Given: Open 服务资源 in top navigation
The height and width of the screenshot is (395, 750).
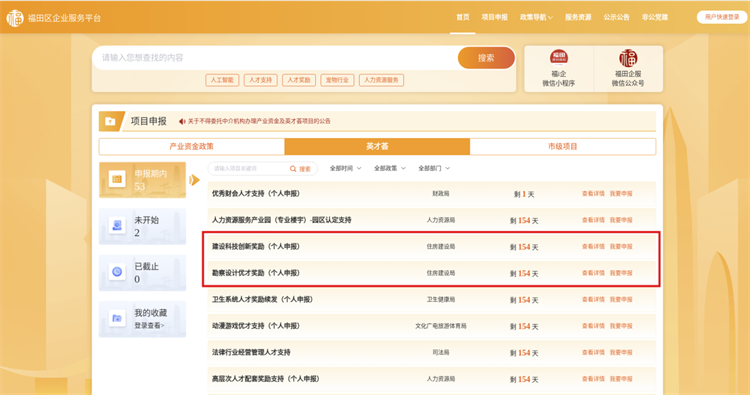Looking at the screenshot, I should [x=578, y=17].
